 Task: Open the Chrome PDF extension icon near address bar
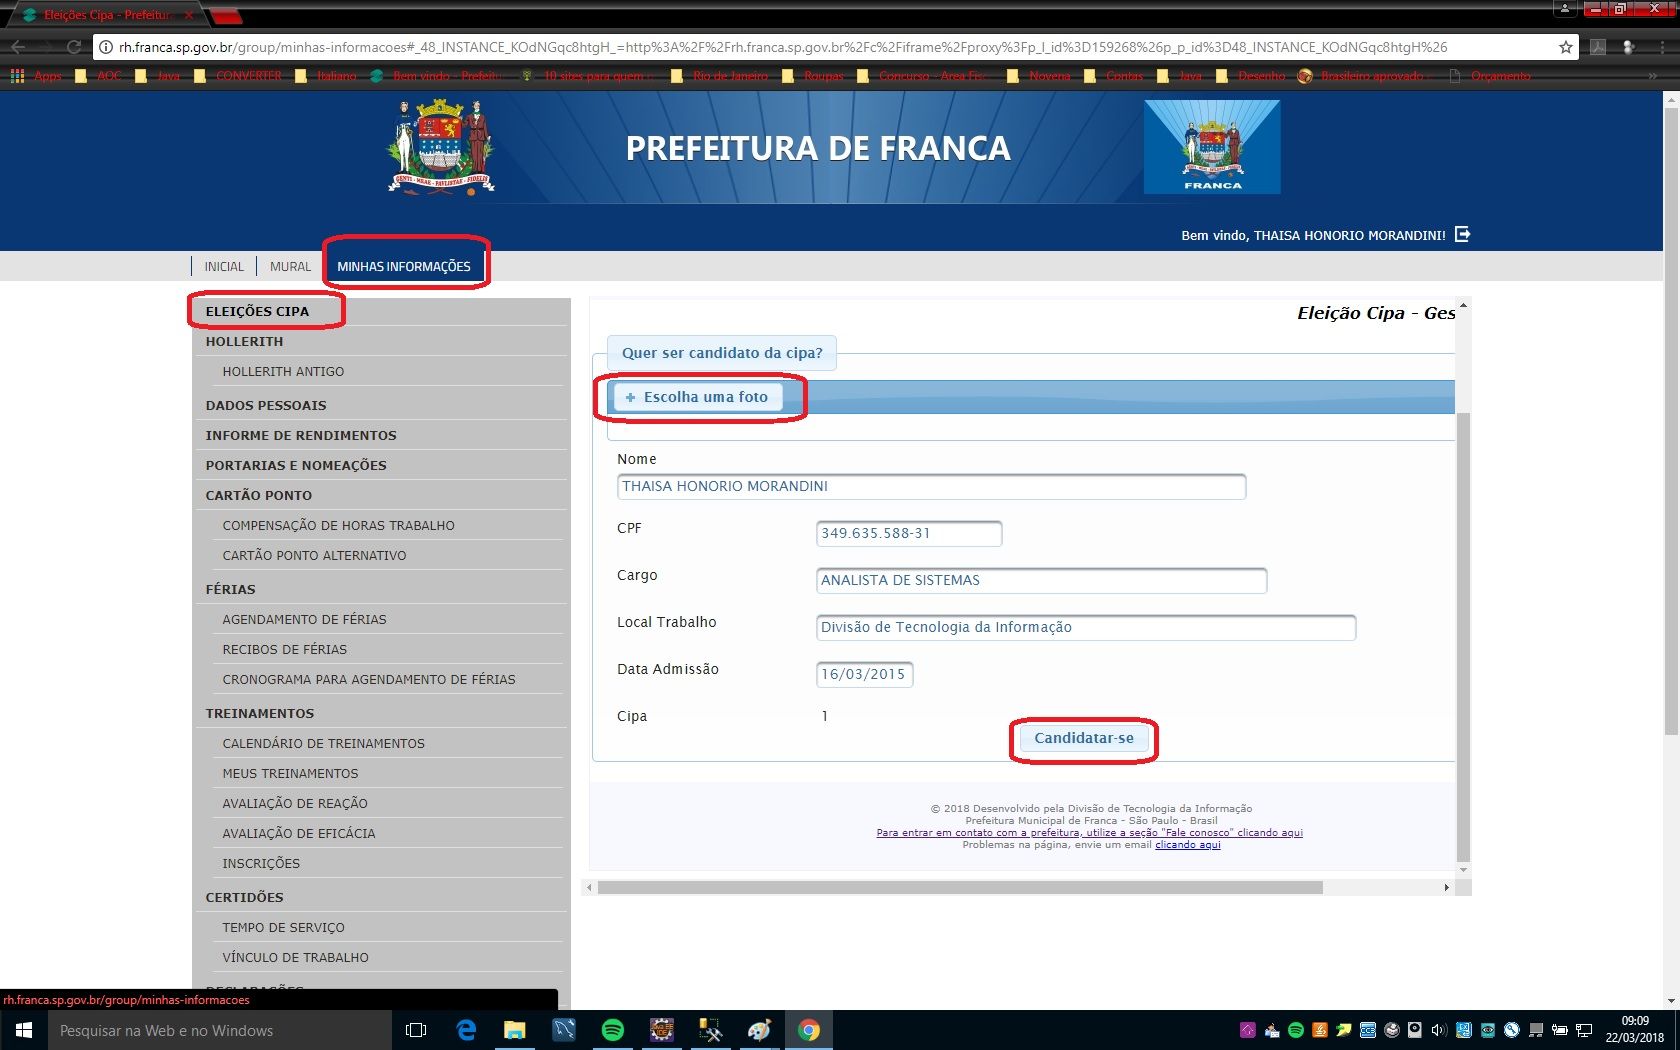coord(1598,46)
